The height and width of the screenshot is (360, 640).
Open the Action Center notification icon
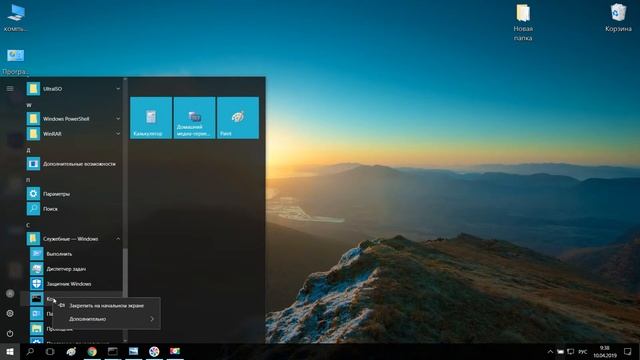(x=627, y=352)
